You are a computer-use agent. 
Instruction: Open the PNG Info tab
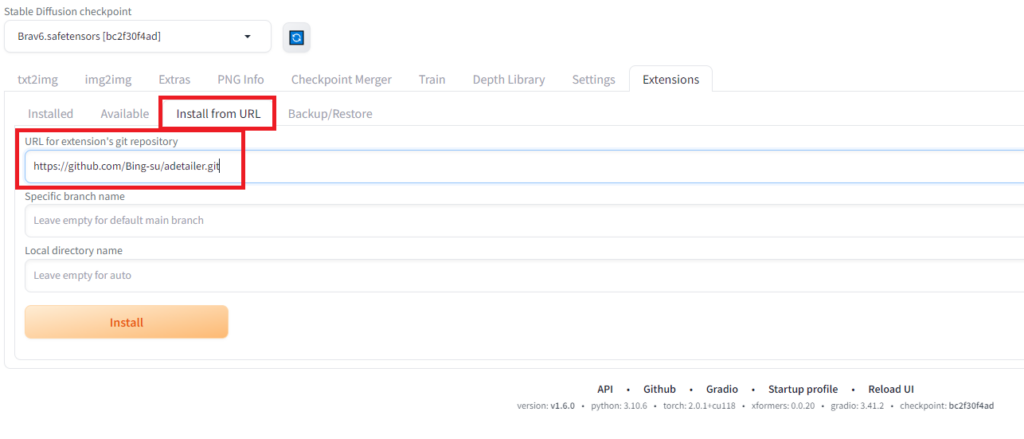(241, 80)
